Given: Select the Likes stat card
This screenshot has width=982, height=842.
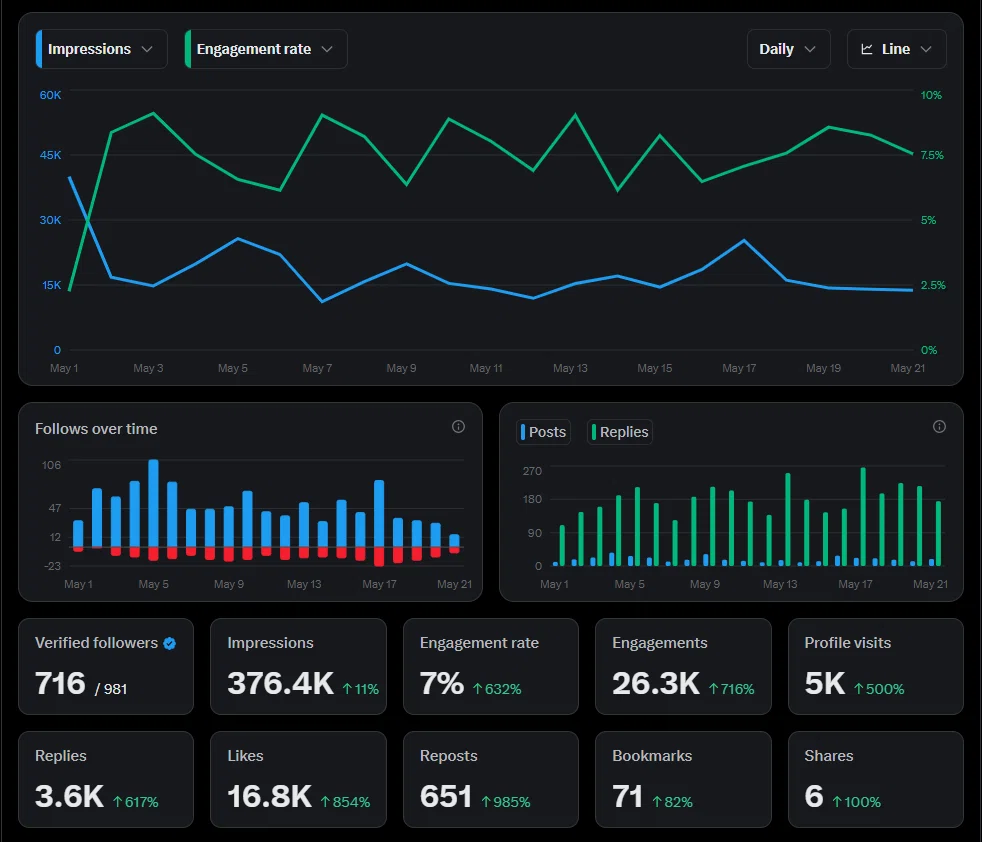Looking at the screenshot, I should [298, 779].
